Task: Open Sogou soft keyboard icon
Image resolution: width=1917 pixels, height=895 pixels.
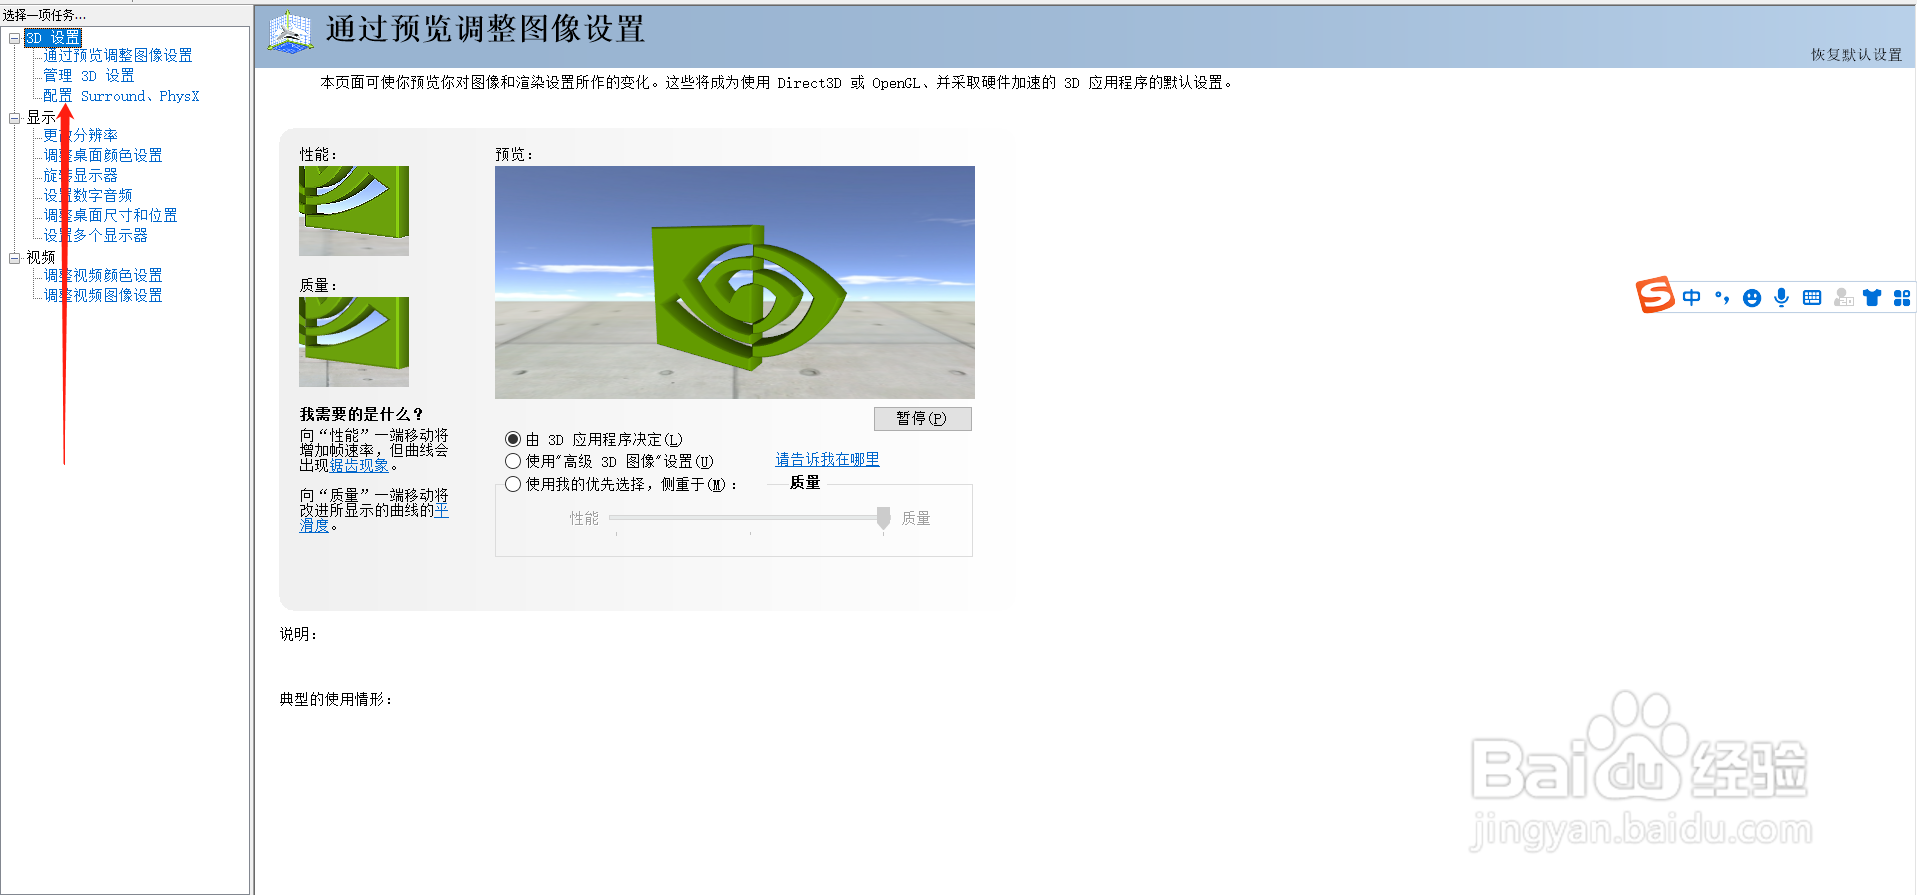Action: 1812,298
